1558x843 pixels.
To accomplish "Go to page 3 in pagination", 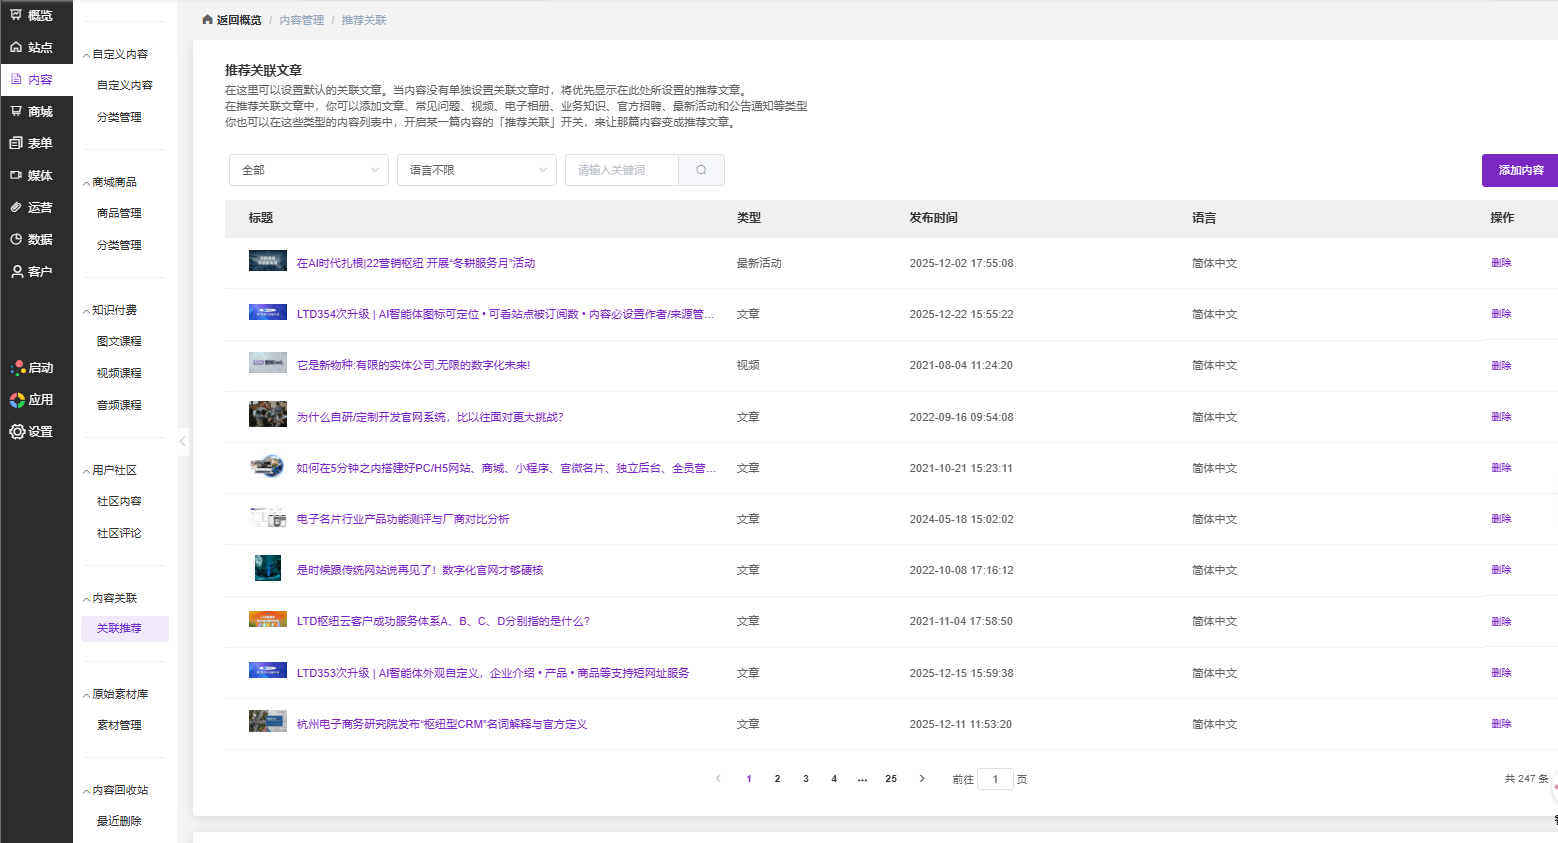I will (805, 779).
